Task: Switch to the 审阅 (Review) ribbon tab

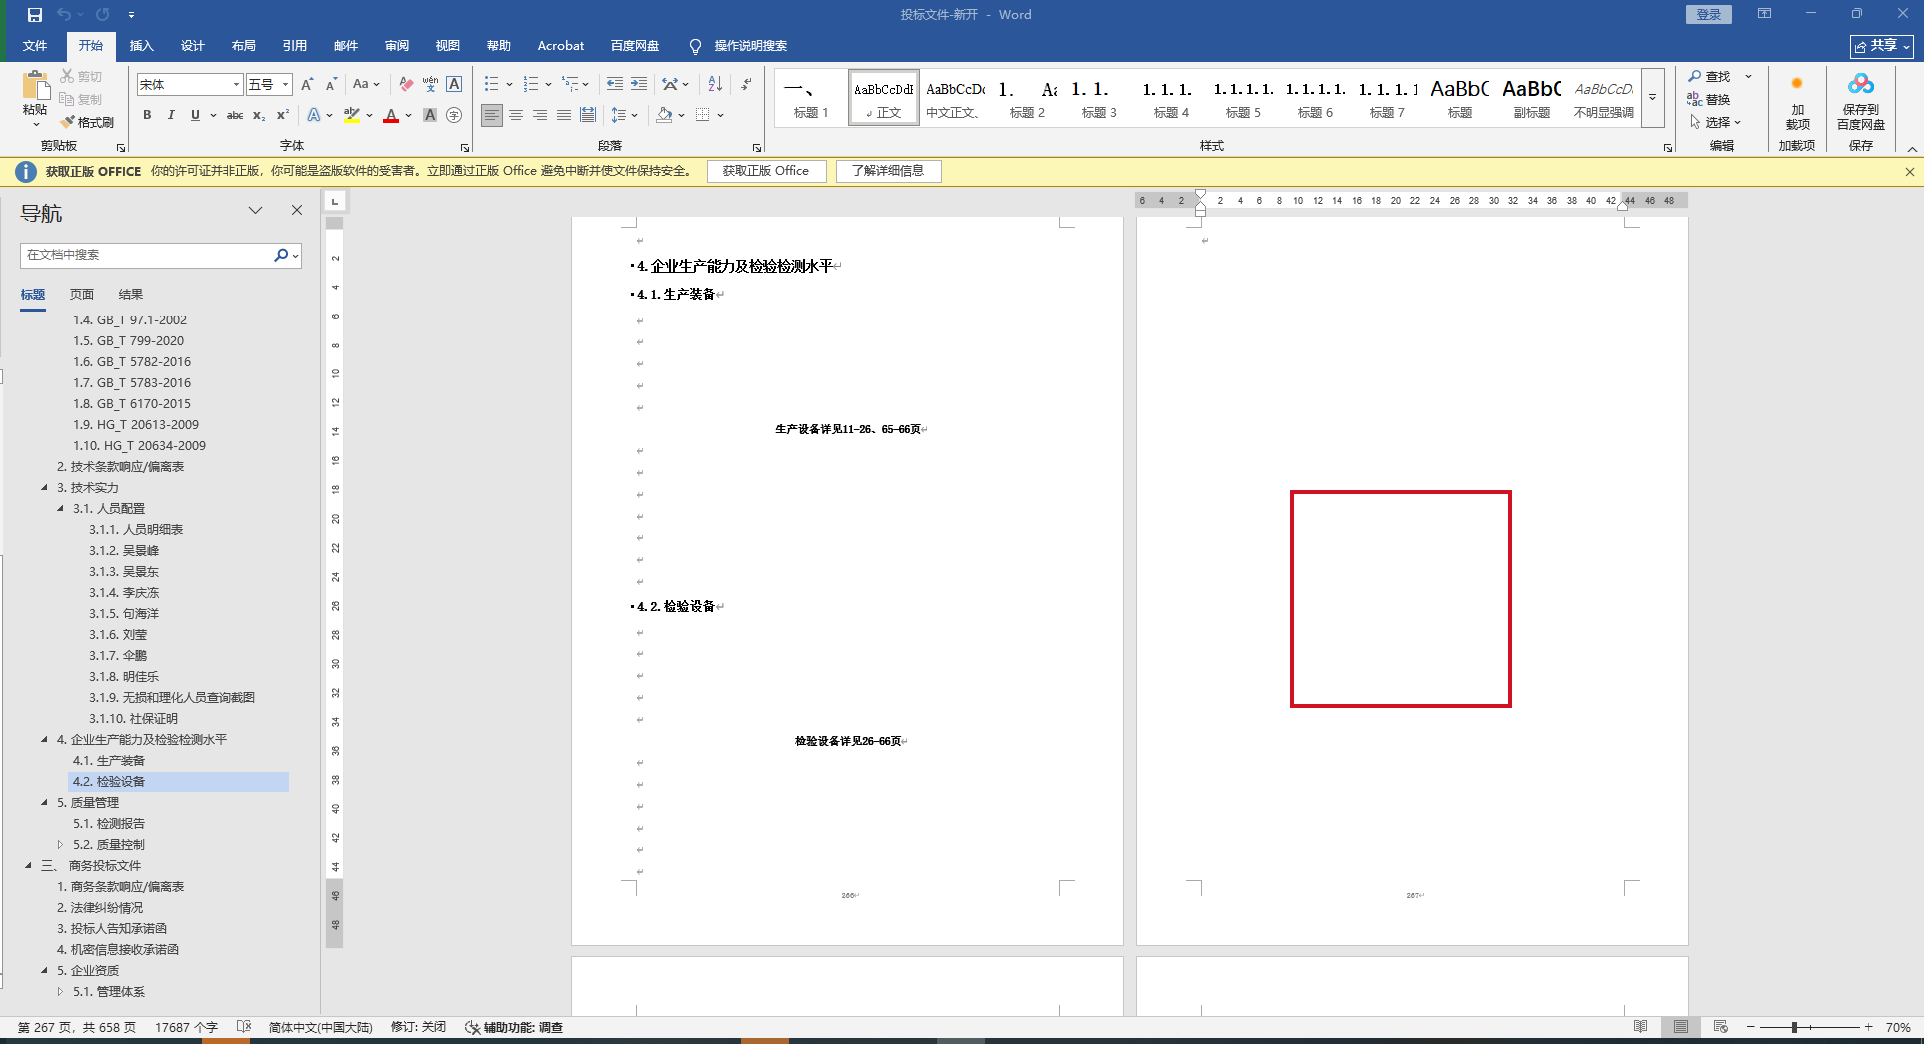Action: pyautogui.click(x=397, y=46)
